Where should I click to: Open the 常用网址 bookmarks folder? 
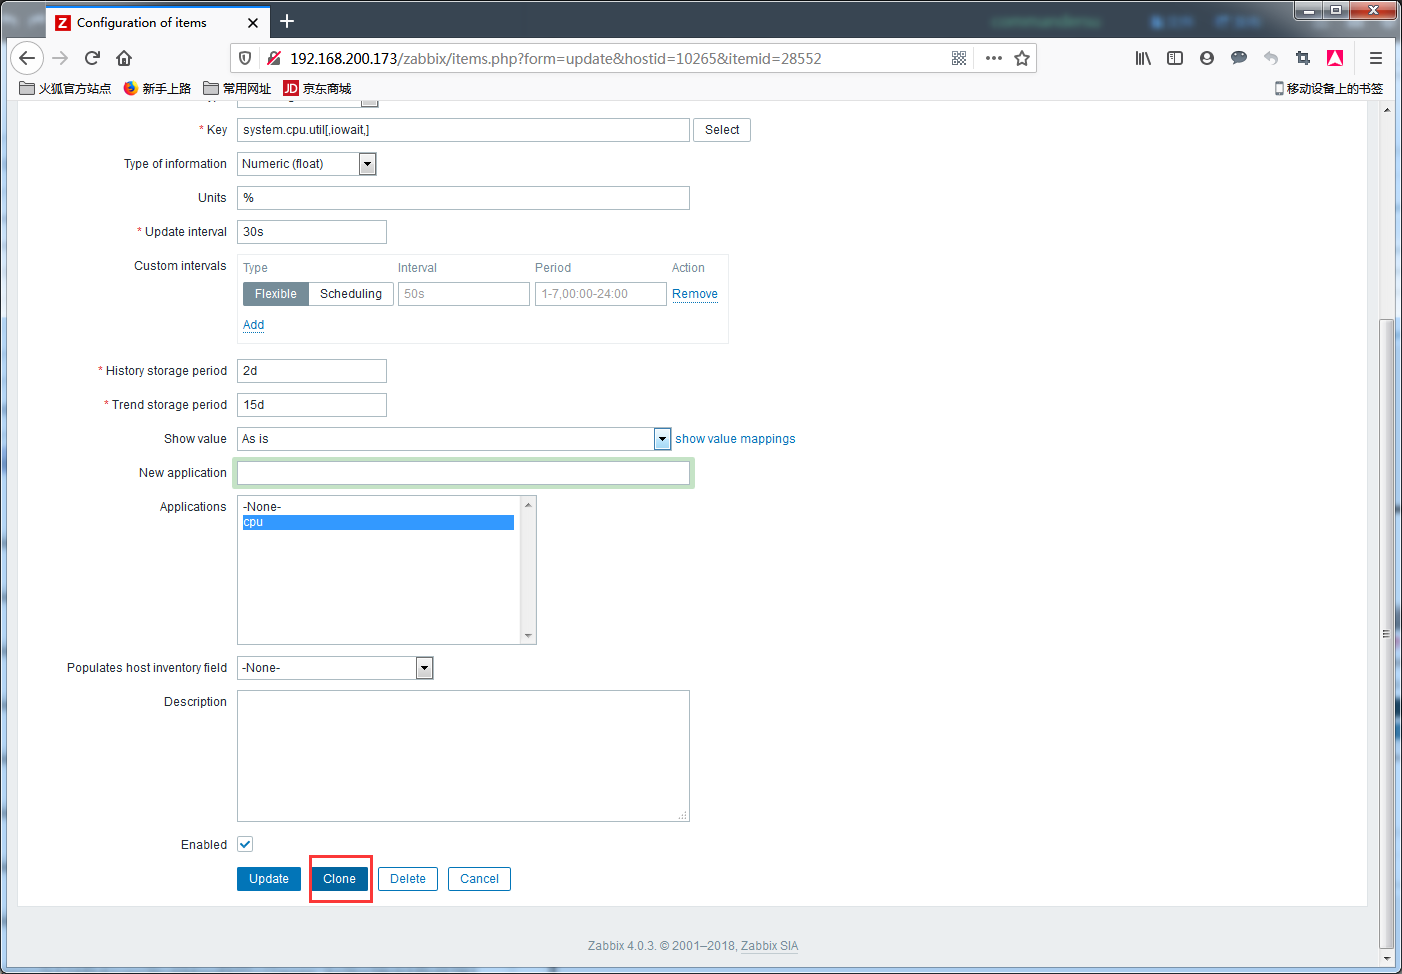coord(237,88)
